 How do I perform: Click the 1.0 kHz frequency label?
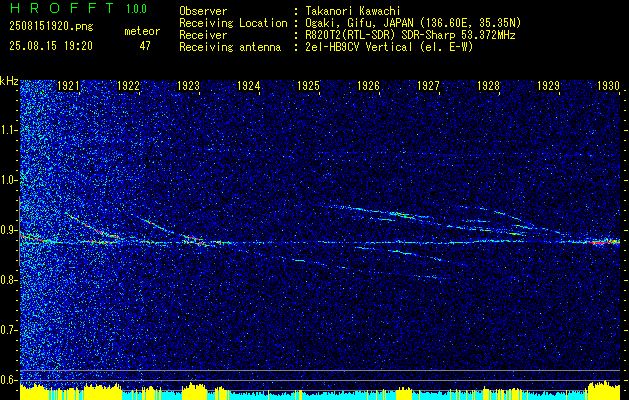point(9,180)
